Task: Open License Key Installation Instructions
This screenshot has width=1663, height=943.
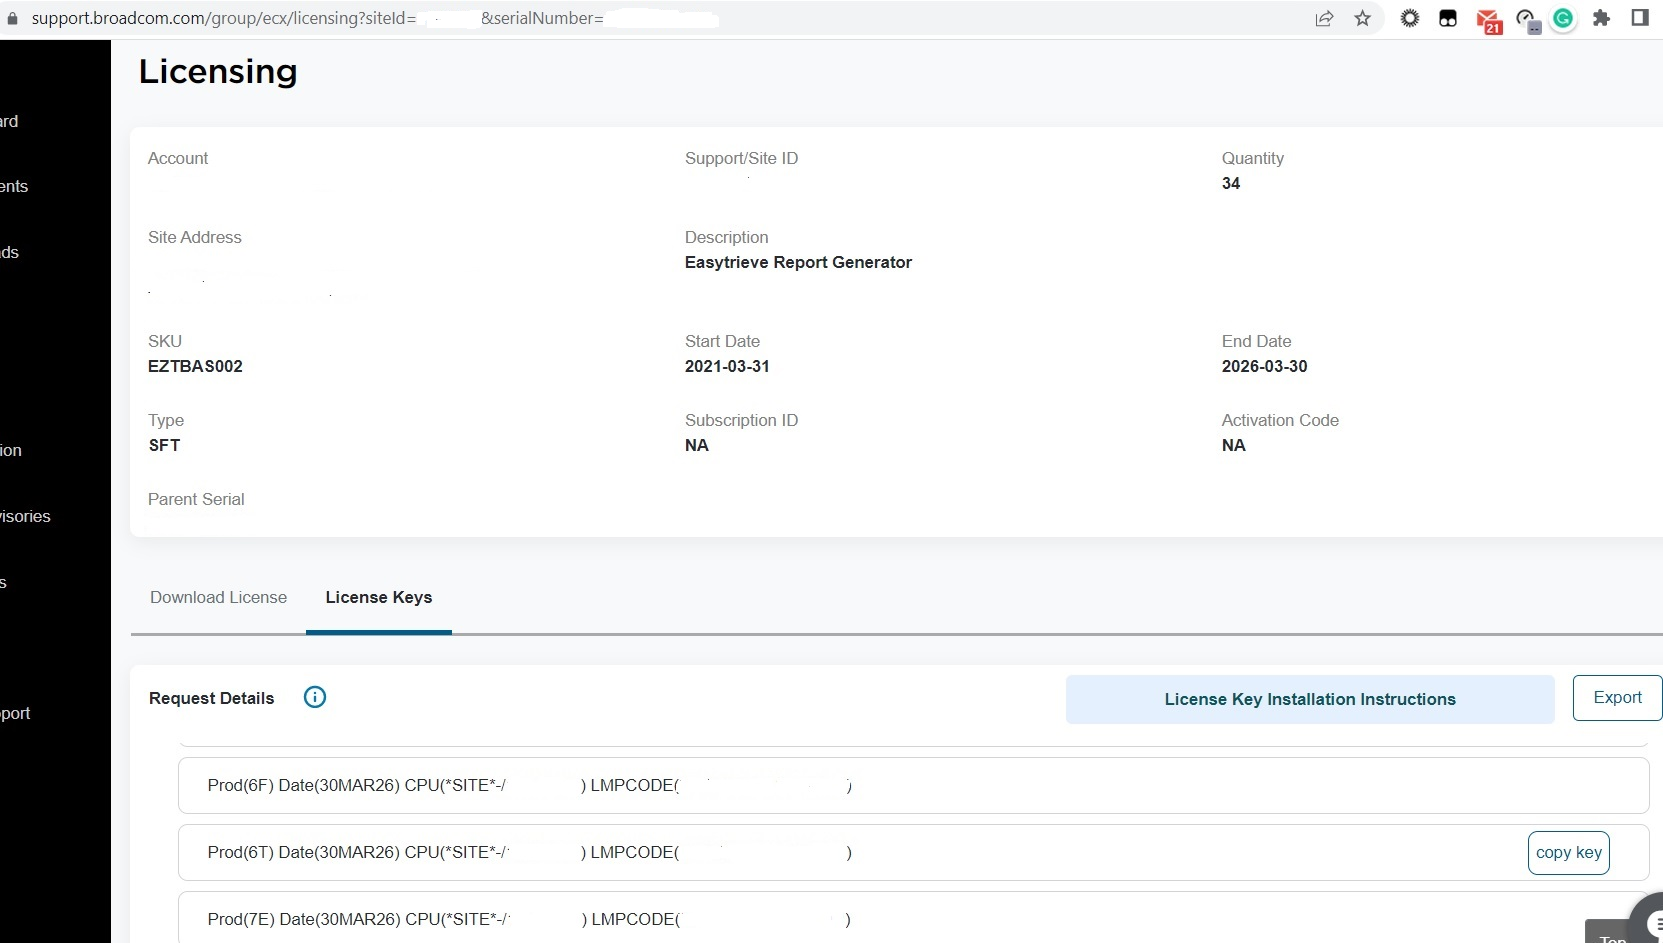Action: (1310, 699)
